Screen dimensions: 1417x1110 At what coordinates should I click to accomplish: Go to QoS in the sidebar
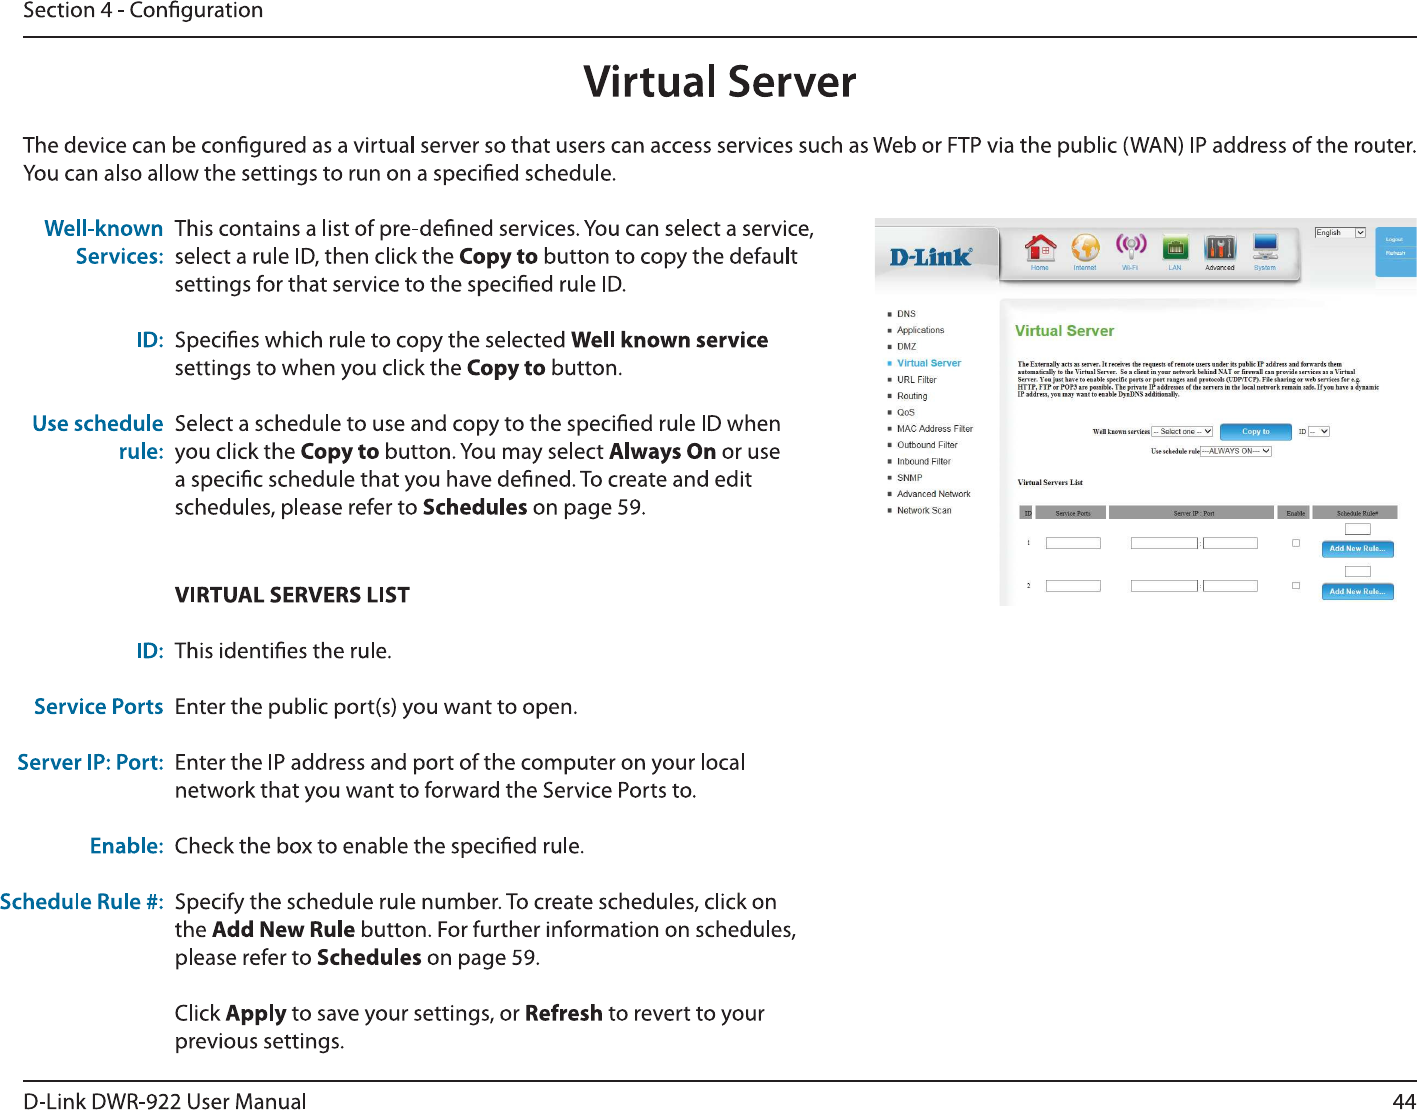[x=906, y=412]
